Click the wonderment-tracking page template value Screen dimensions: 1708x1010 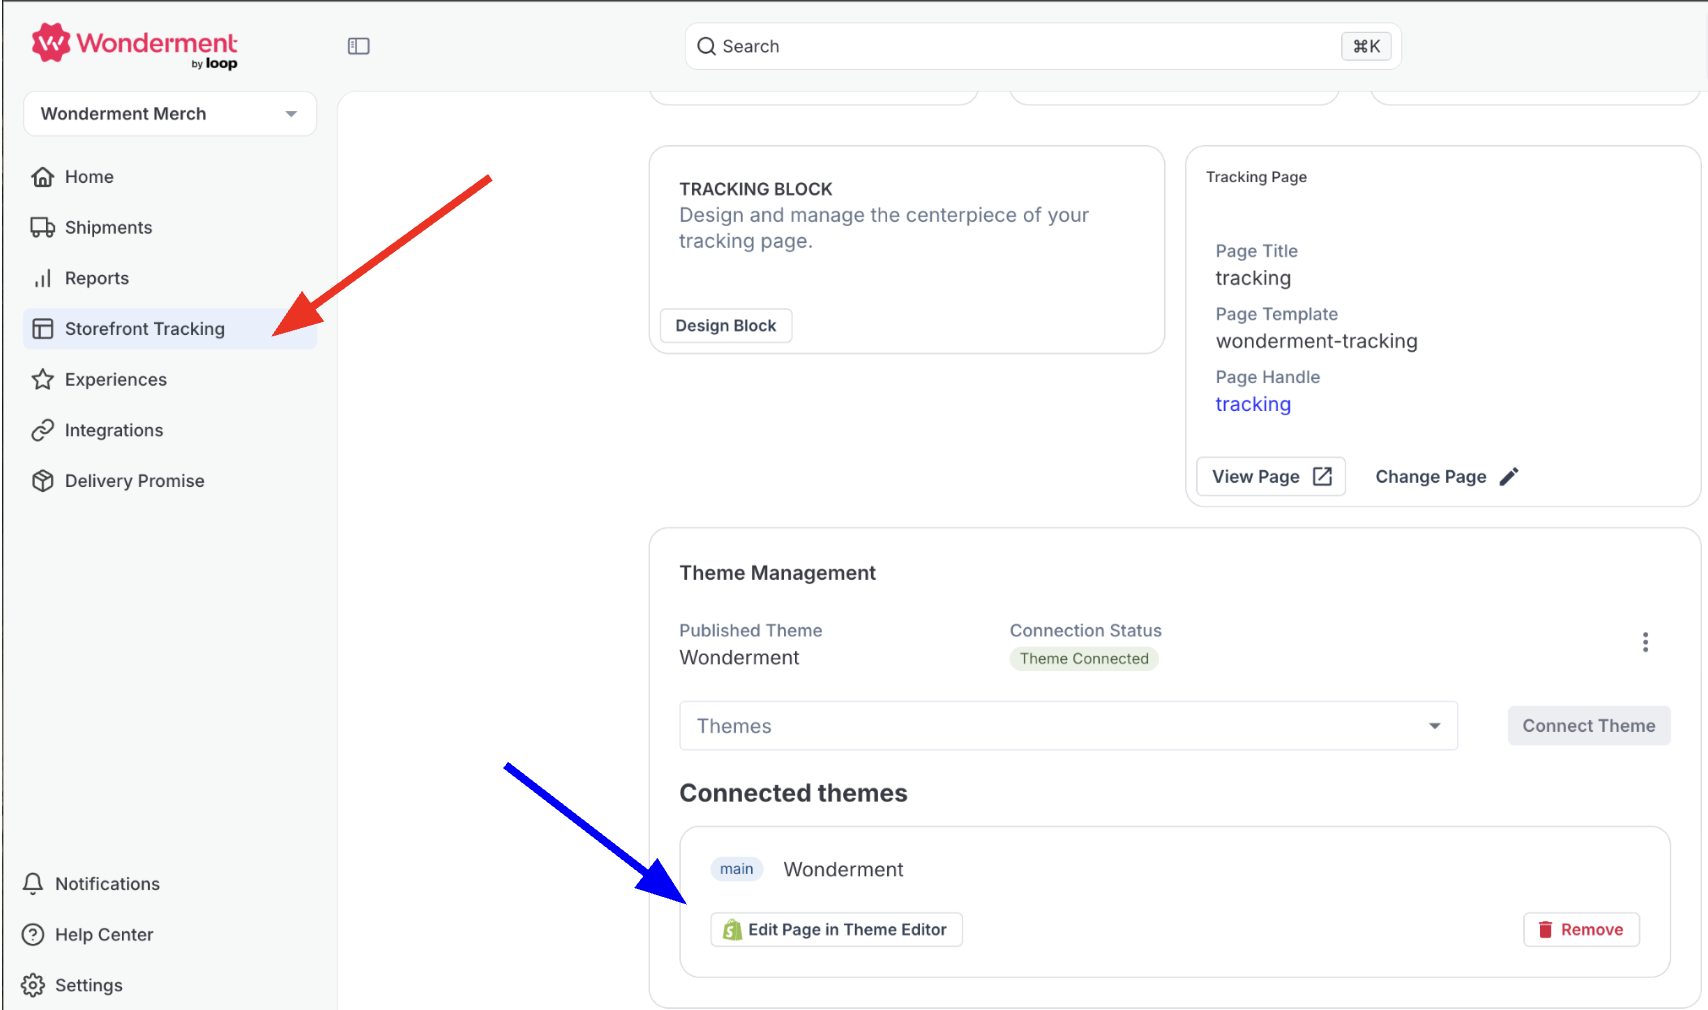pyautogui.click(x=1317, y=341)
